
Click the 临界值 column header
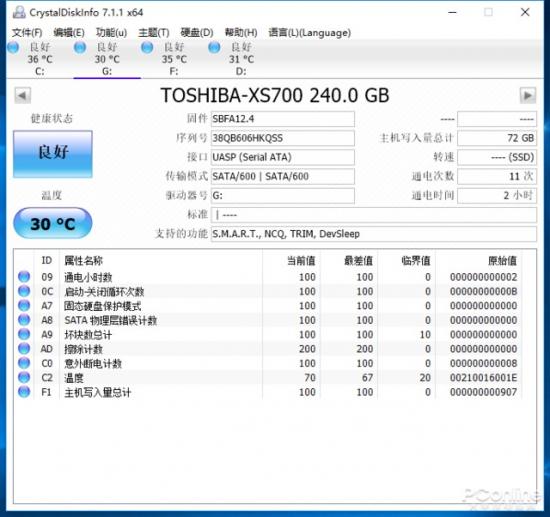click(x=416, y=261)
